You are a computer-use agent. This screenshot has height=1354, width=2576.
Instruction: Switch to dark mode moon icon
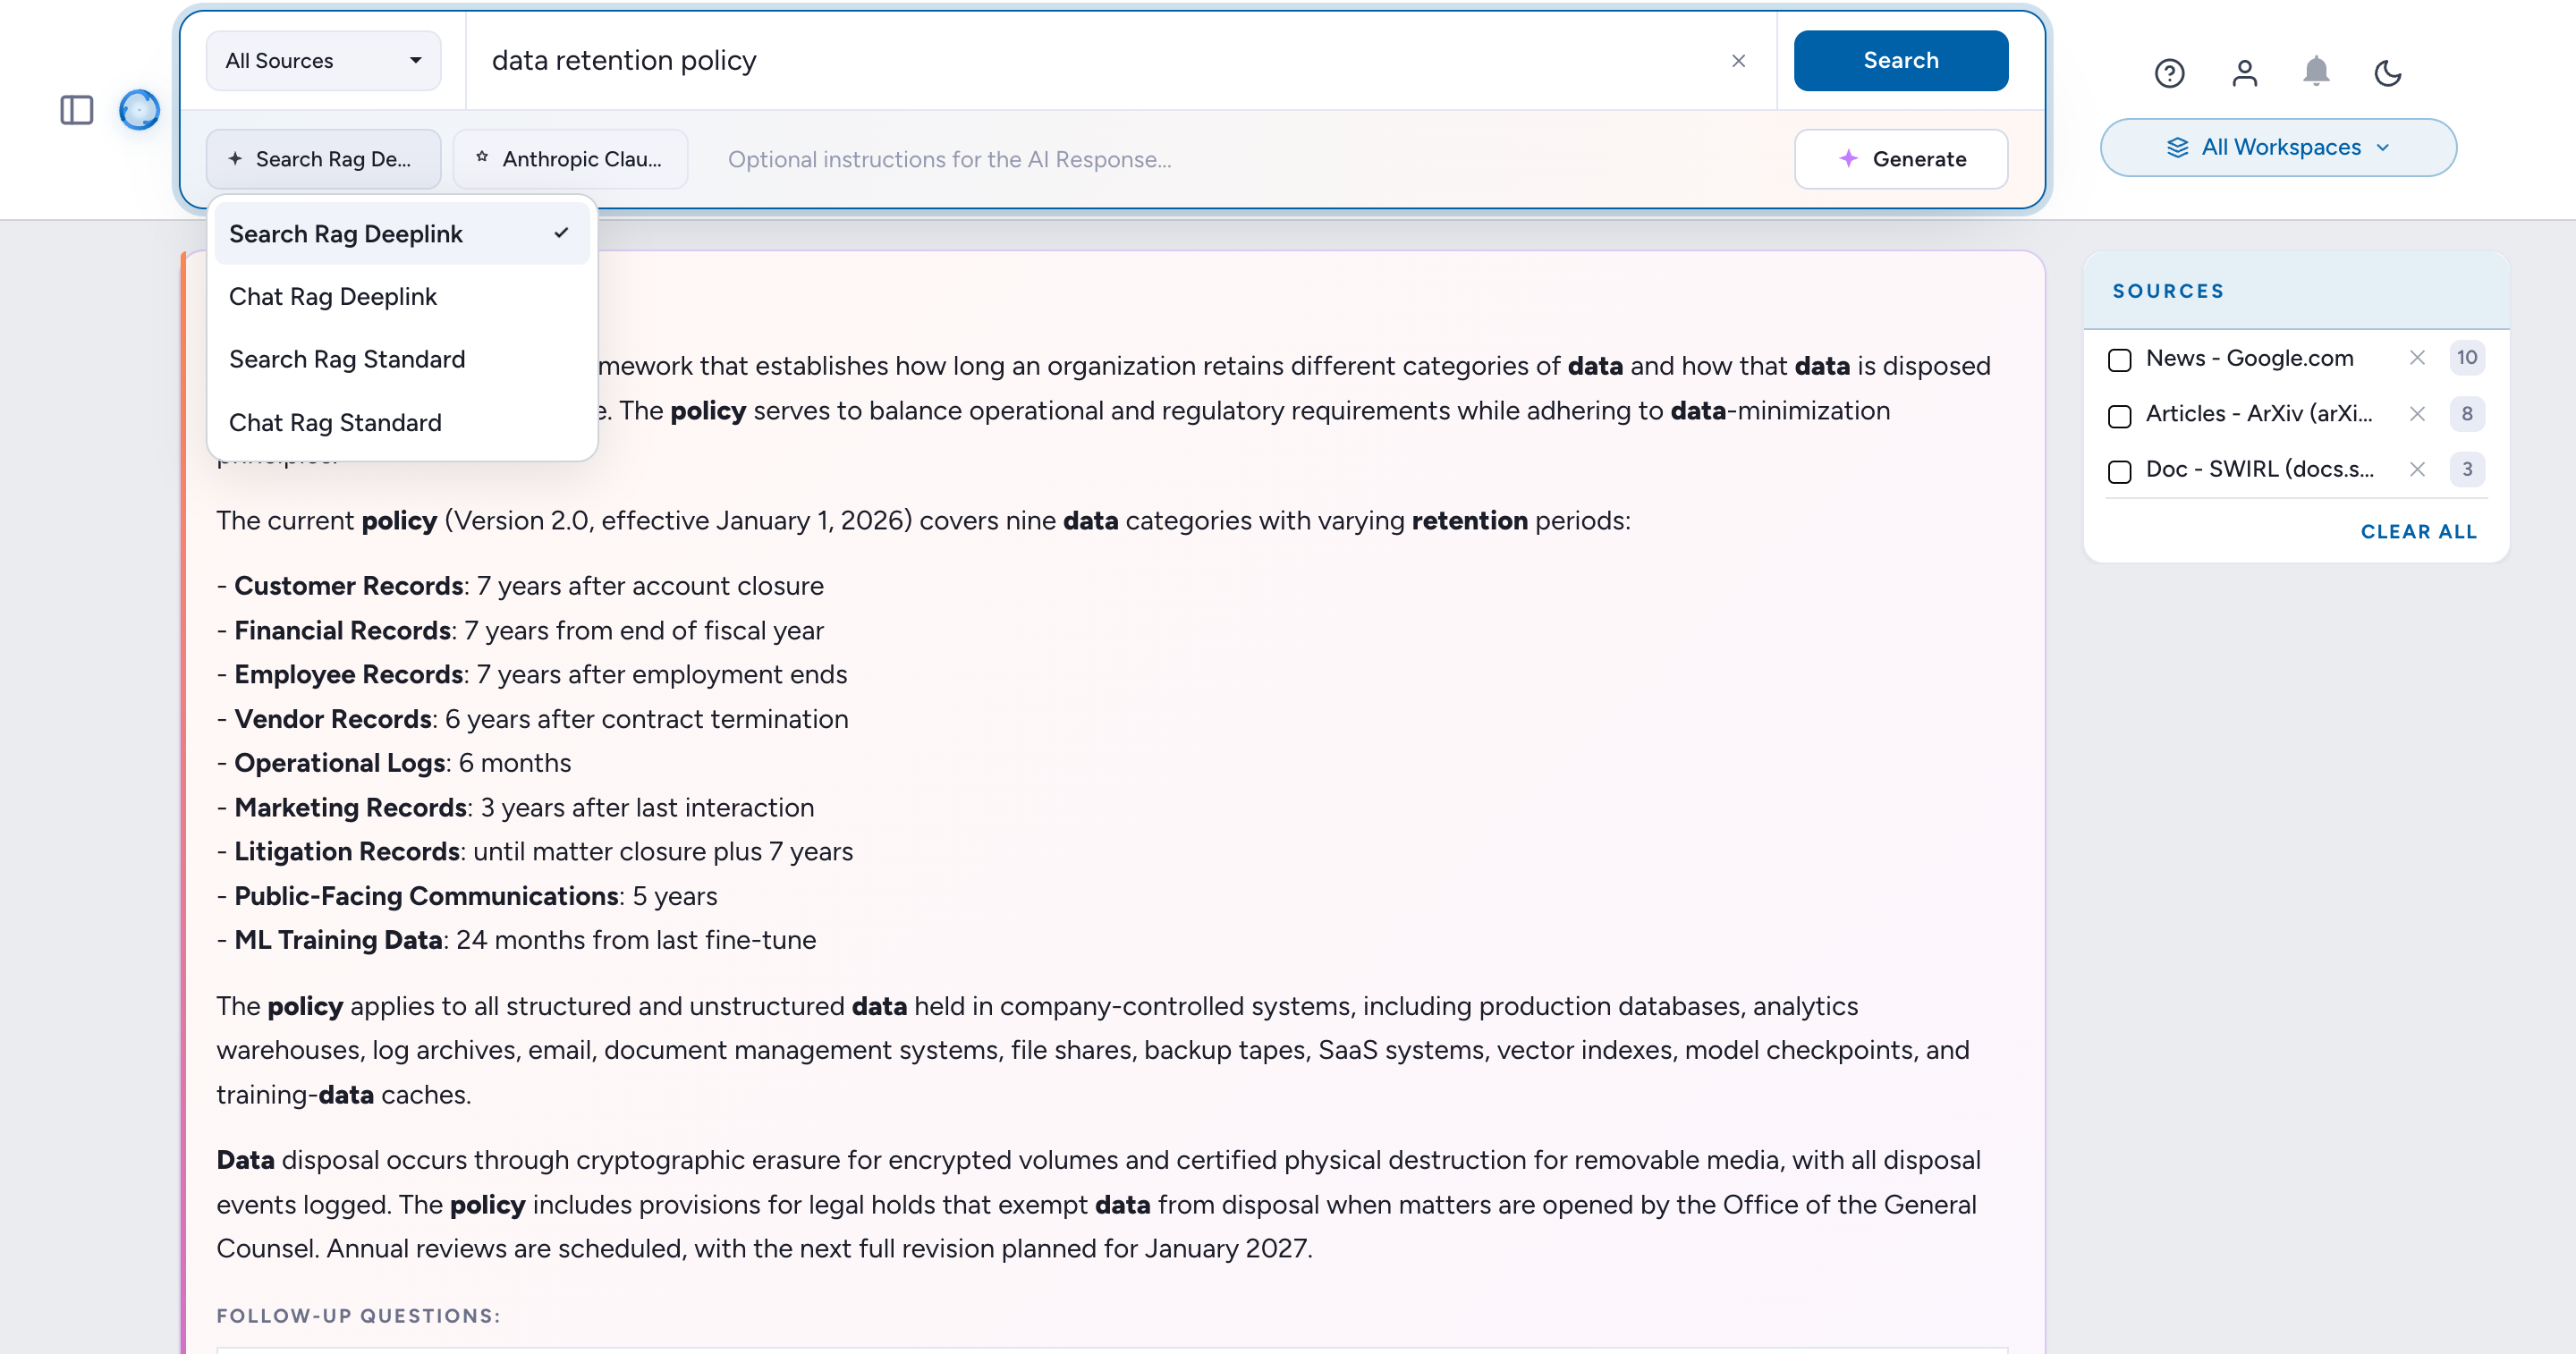pos(2388,73)
